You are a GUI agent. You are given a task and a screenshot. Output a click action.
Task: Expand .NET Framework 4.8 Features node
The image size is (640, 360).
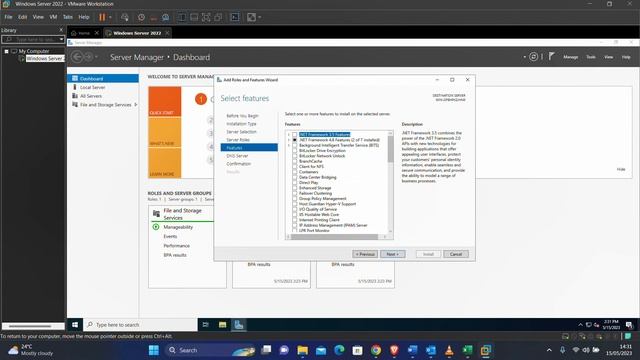[x=289, y=140]
